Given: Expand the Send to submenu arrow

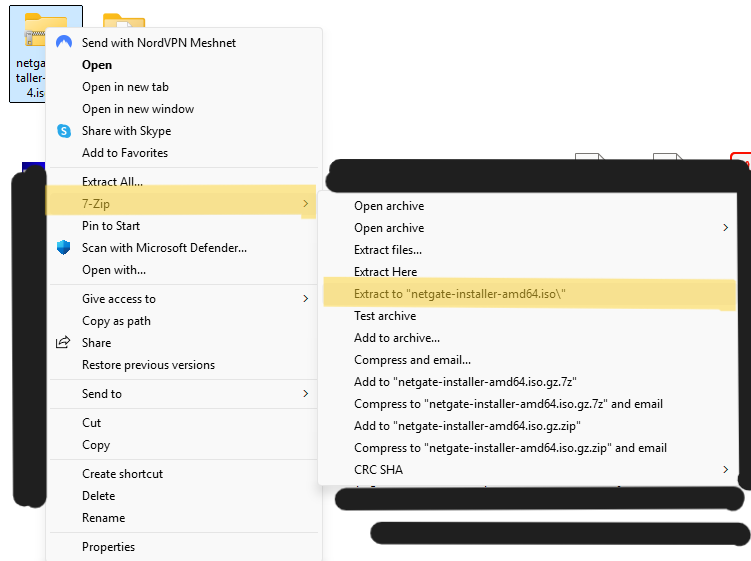Looking at the screenshot, I should pyautogui.click(x=306, y=393).
